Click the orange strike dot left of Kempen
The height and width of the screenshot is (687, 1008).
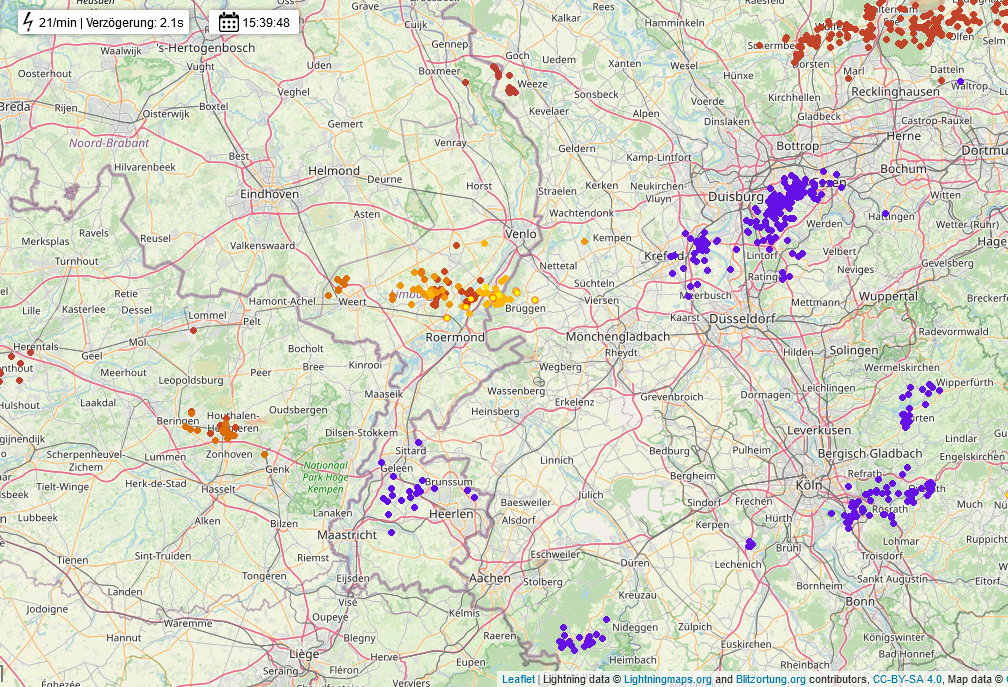tap(584, 241)
